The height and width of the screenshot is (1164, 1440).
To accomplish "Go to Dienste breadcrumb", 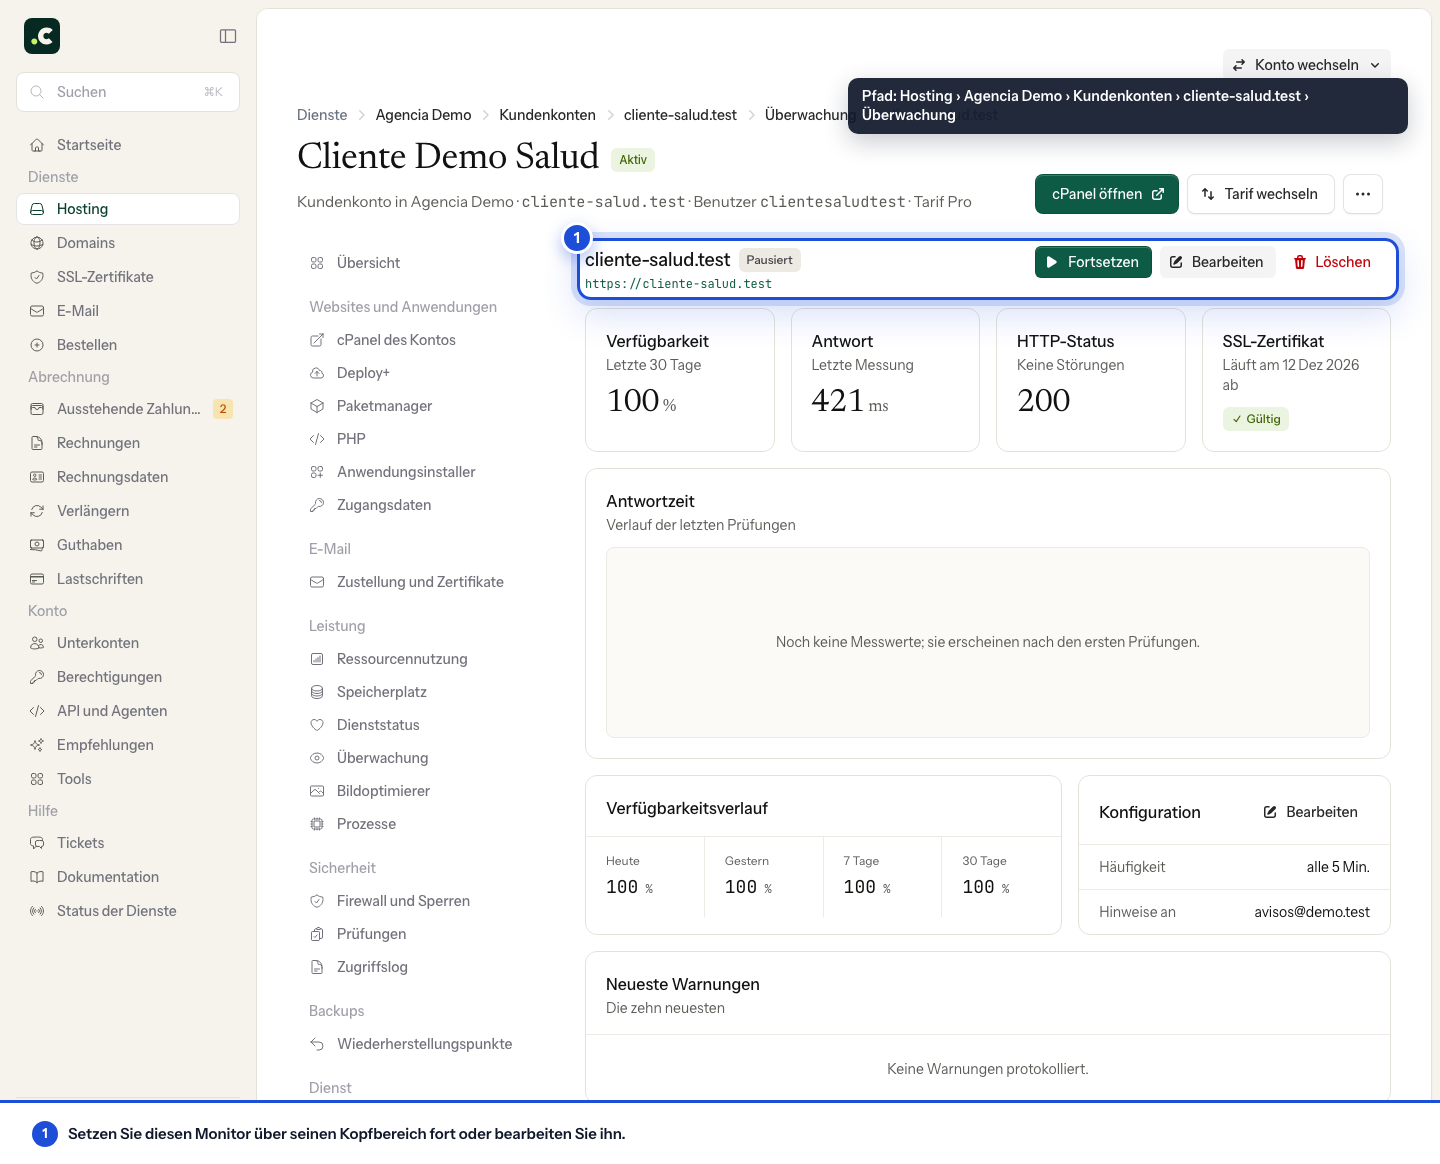I will [x=322, y=115].
